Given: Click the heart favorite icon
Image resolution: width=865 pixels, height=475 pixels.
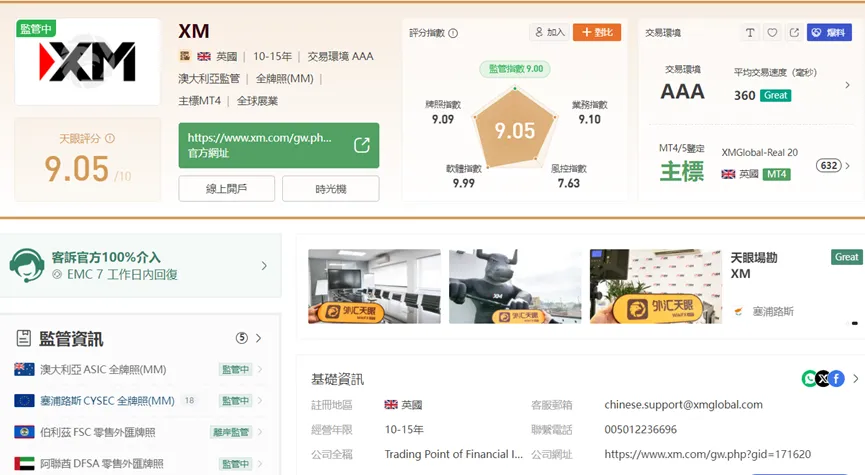Looking at the screenshot, I should (772, 33).
